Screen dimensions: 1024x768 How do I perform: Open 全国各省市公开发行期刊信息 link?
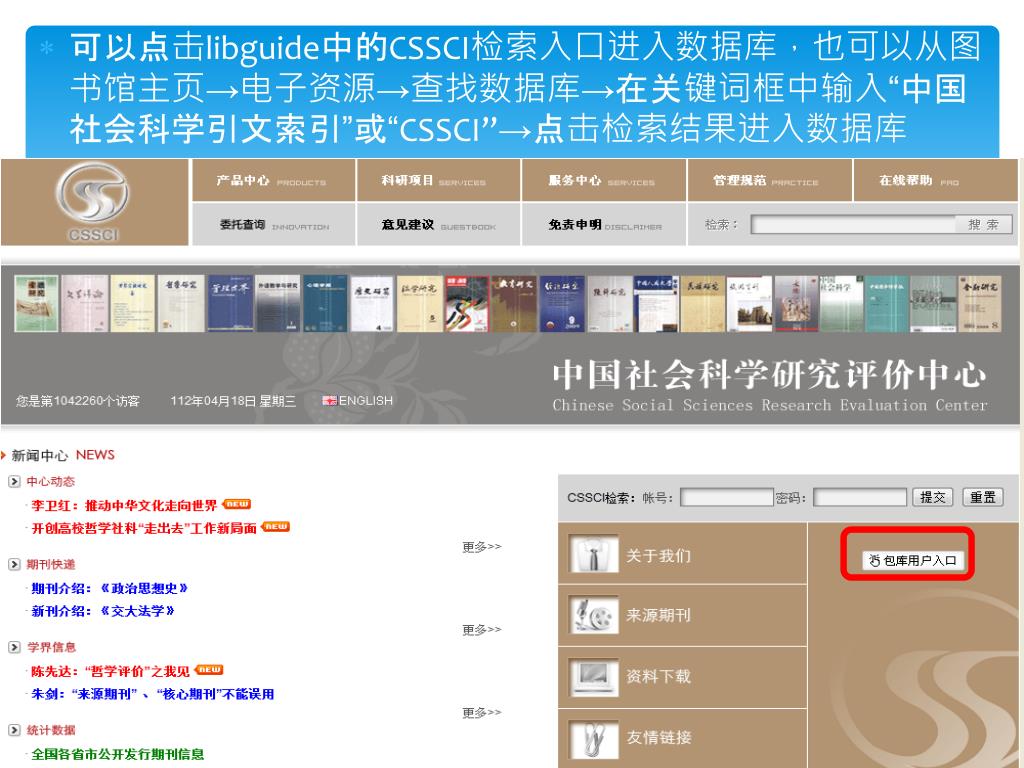(118, 754)
